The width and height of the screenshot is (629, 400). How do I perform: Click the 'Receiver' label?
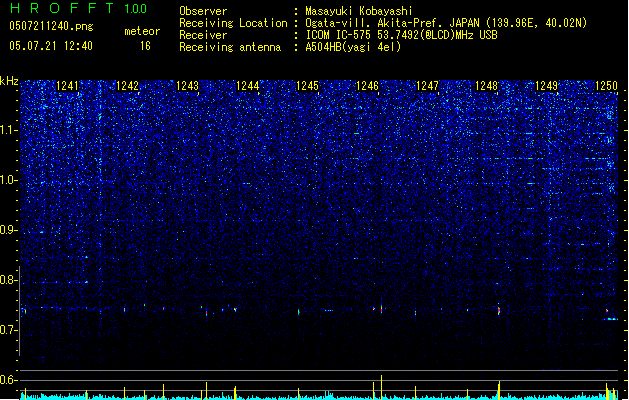point(203,35)
